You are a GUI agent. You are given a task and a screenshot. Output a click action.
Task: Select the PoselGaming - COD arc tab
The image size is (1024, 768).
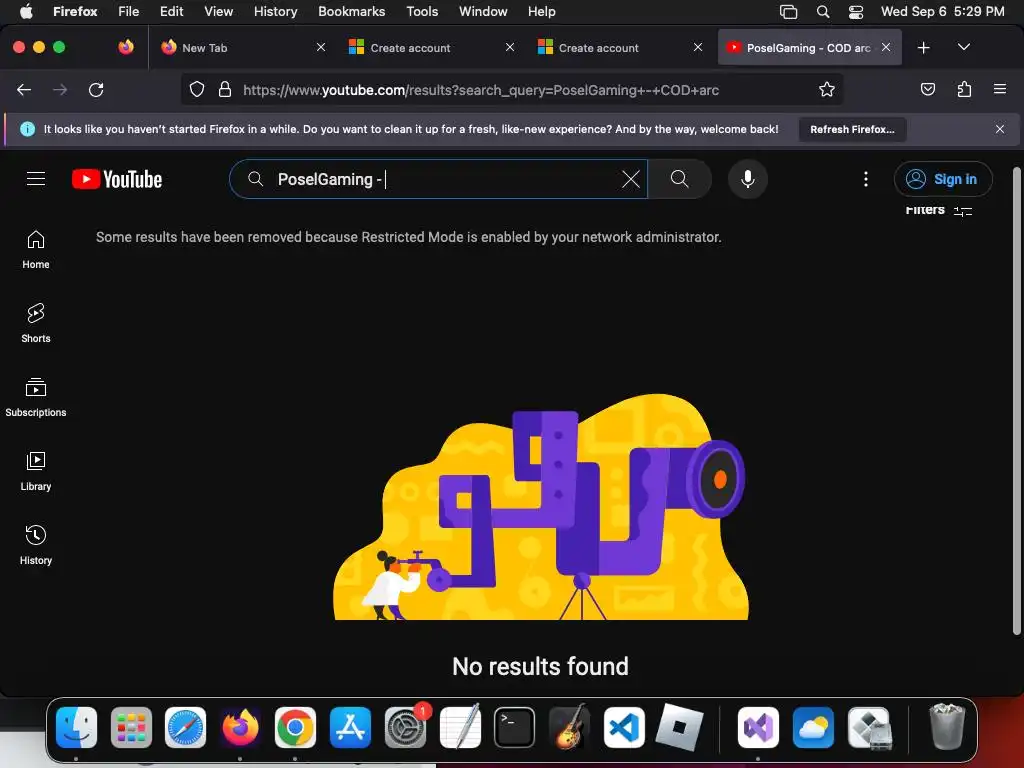[810, 48]
